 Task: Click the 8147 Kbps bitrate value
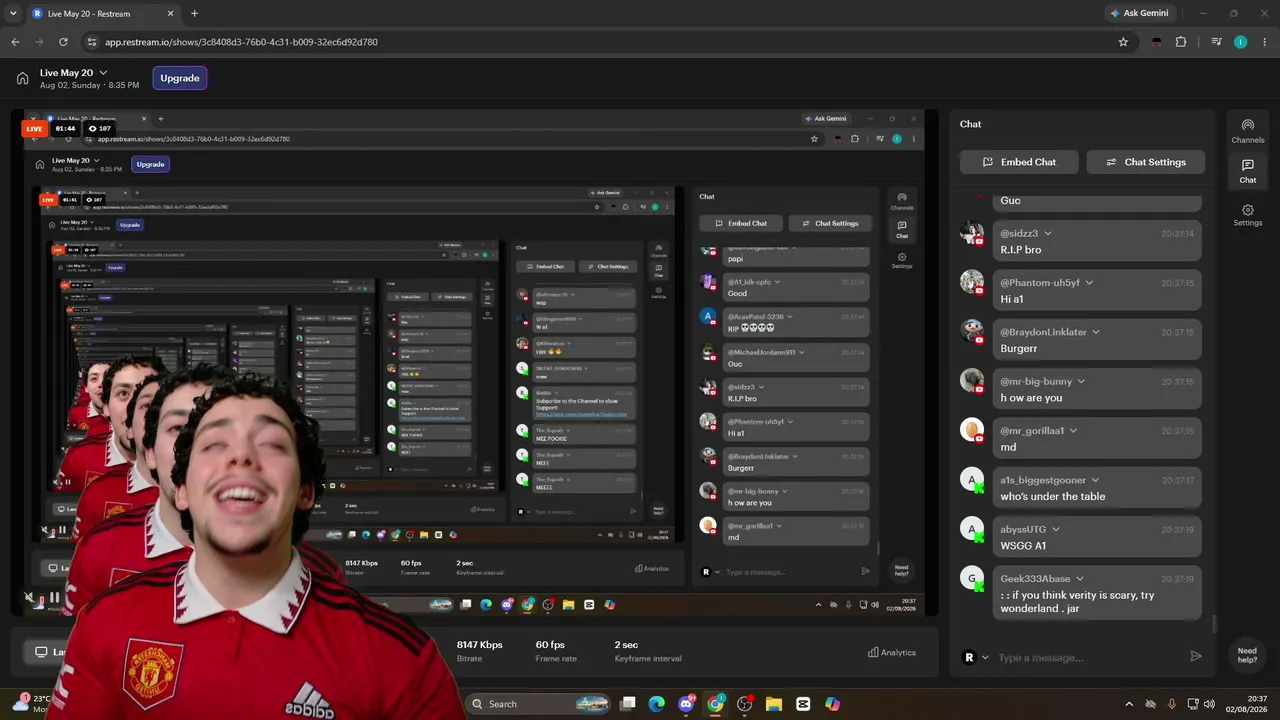click(479, 645)
